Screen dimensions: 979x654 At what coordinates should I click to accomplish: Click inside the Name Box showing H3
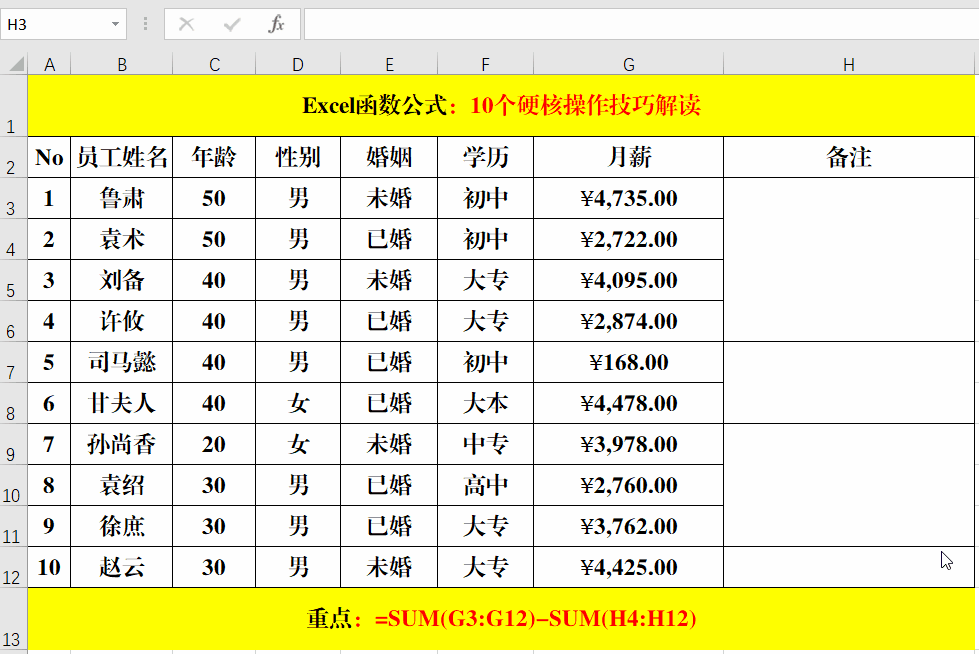click(55, 24)
